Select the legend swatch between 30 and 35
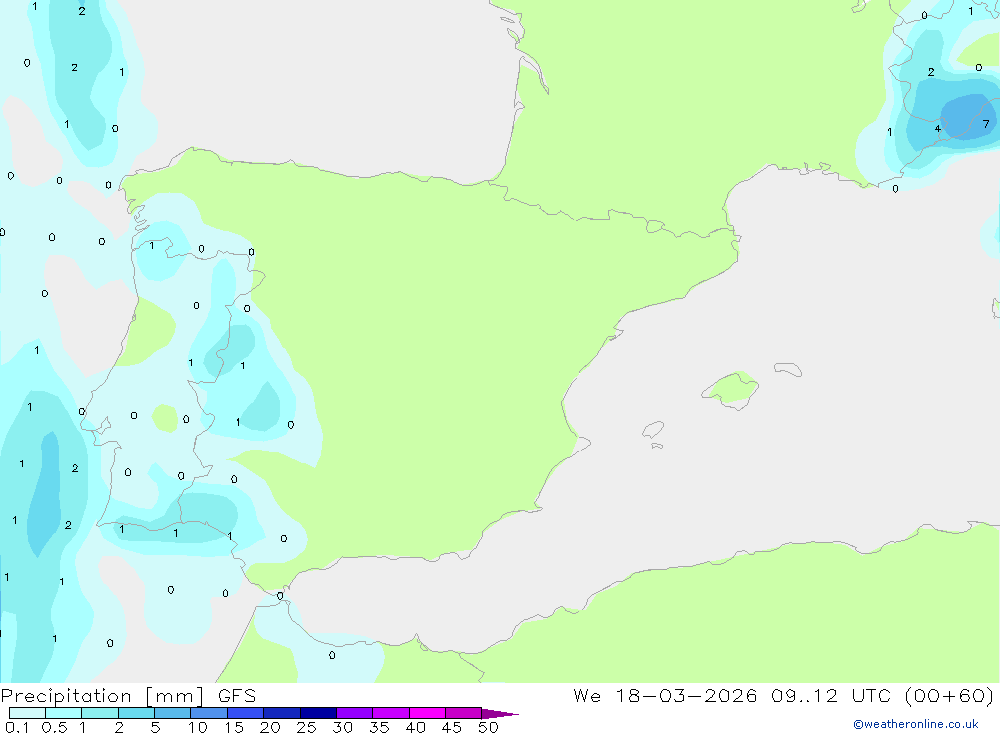1000x733 pixels. [355, 713]
